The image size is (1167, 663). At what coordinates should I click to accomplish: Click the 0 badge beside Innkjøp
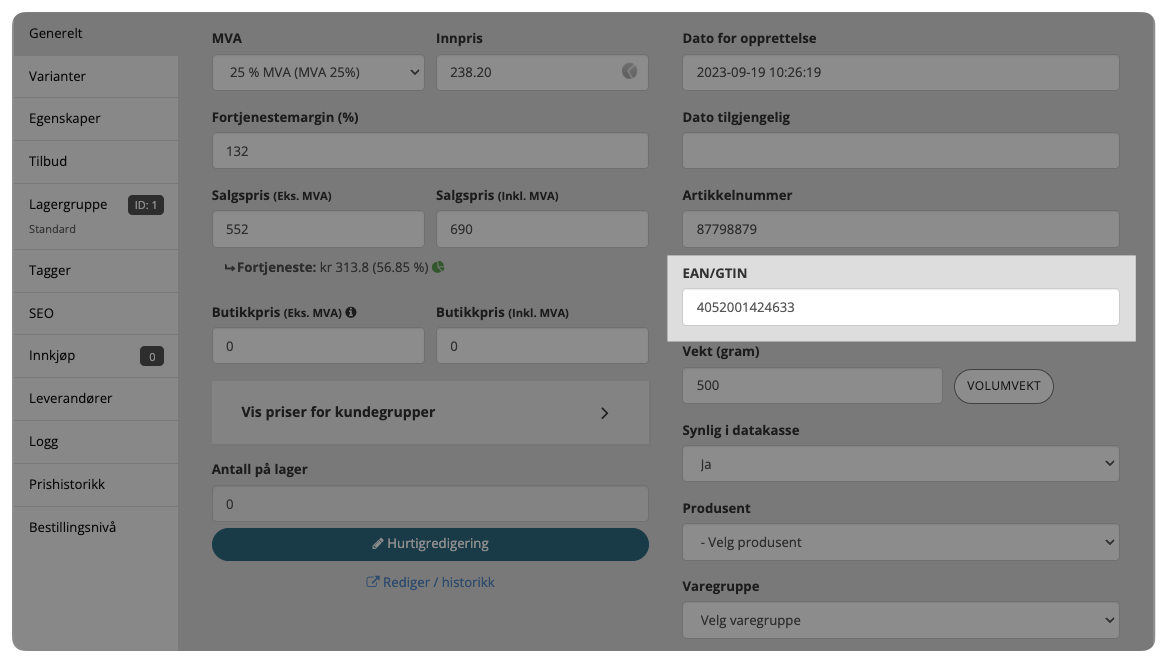click(x=152, y=356)
